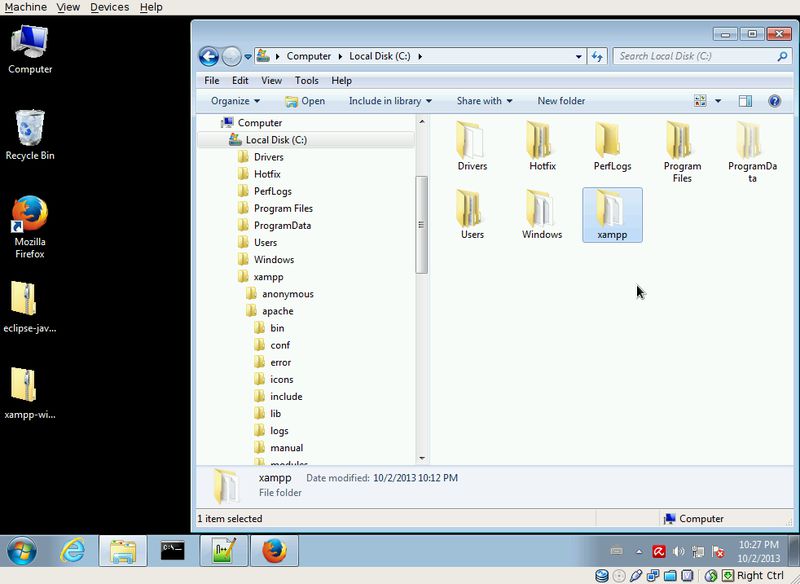Launch Internet Explorer from the taskbar
The image size is (800, 584).
pyautogui.click(x=72, y=550)
